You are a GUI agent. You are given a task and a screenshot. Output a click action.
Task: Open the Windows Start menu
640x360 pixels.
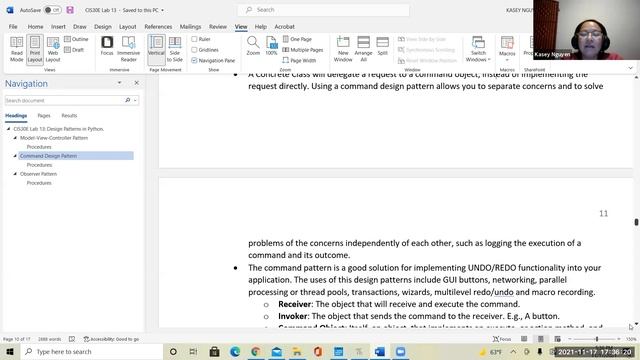click(10, 351)
